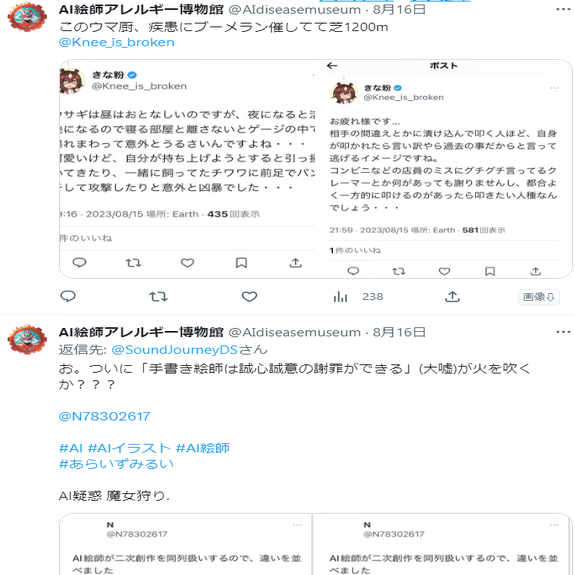575x575 pixels.
Task: Select the #AIイラスト hashtag
Action: tap(129, 448)
